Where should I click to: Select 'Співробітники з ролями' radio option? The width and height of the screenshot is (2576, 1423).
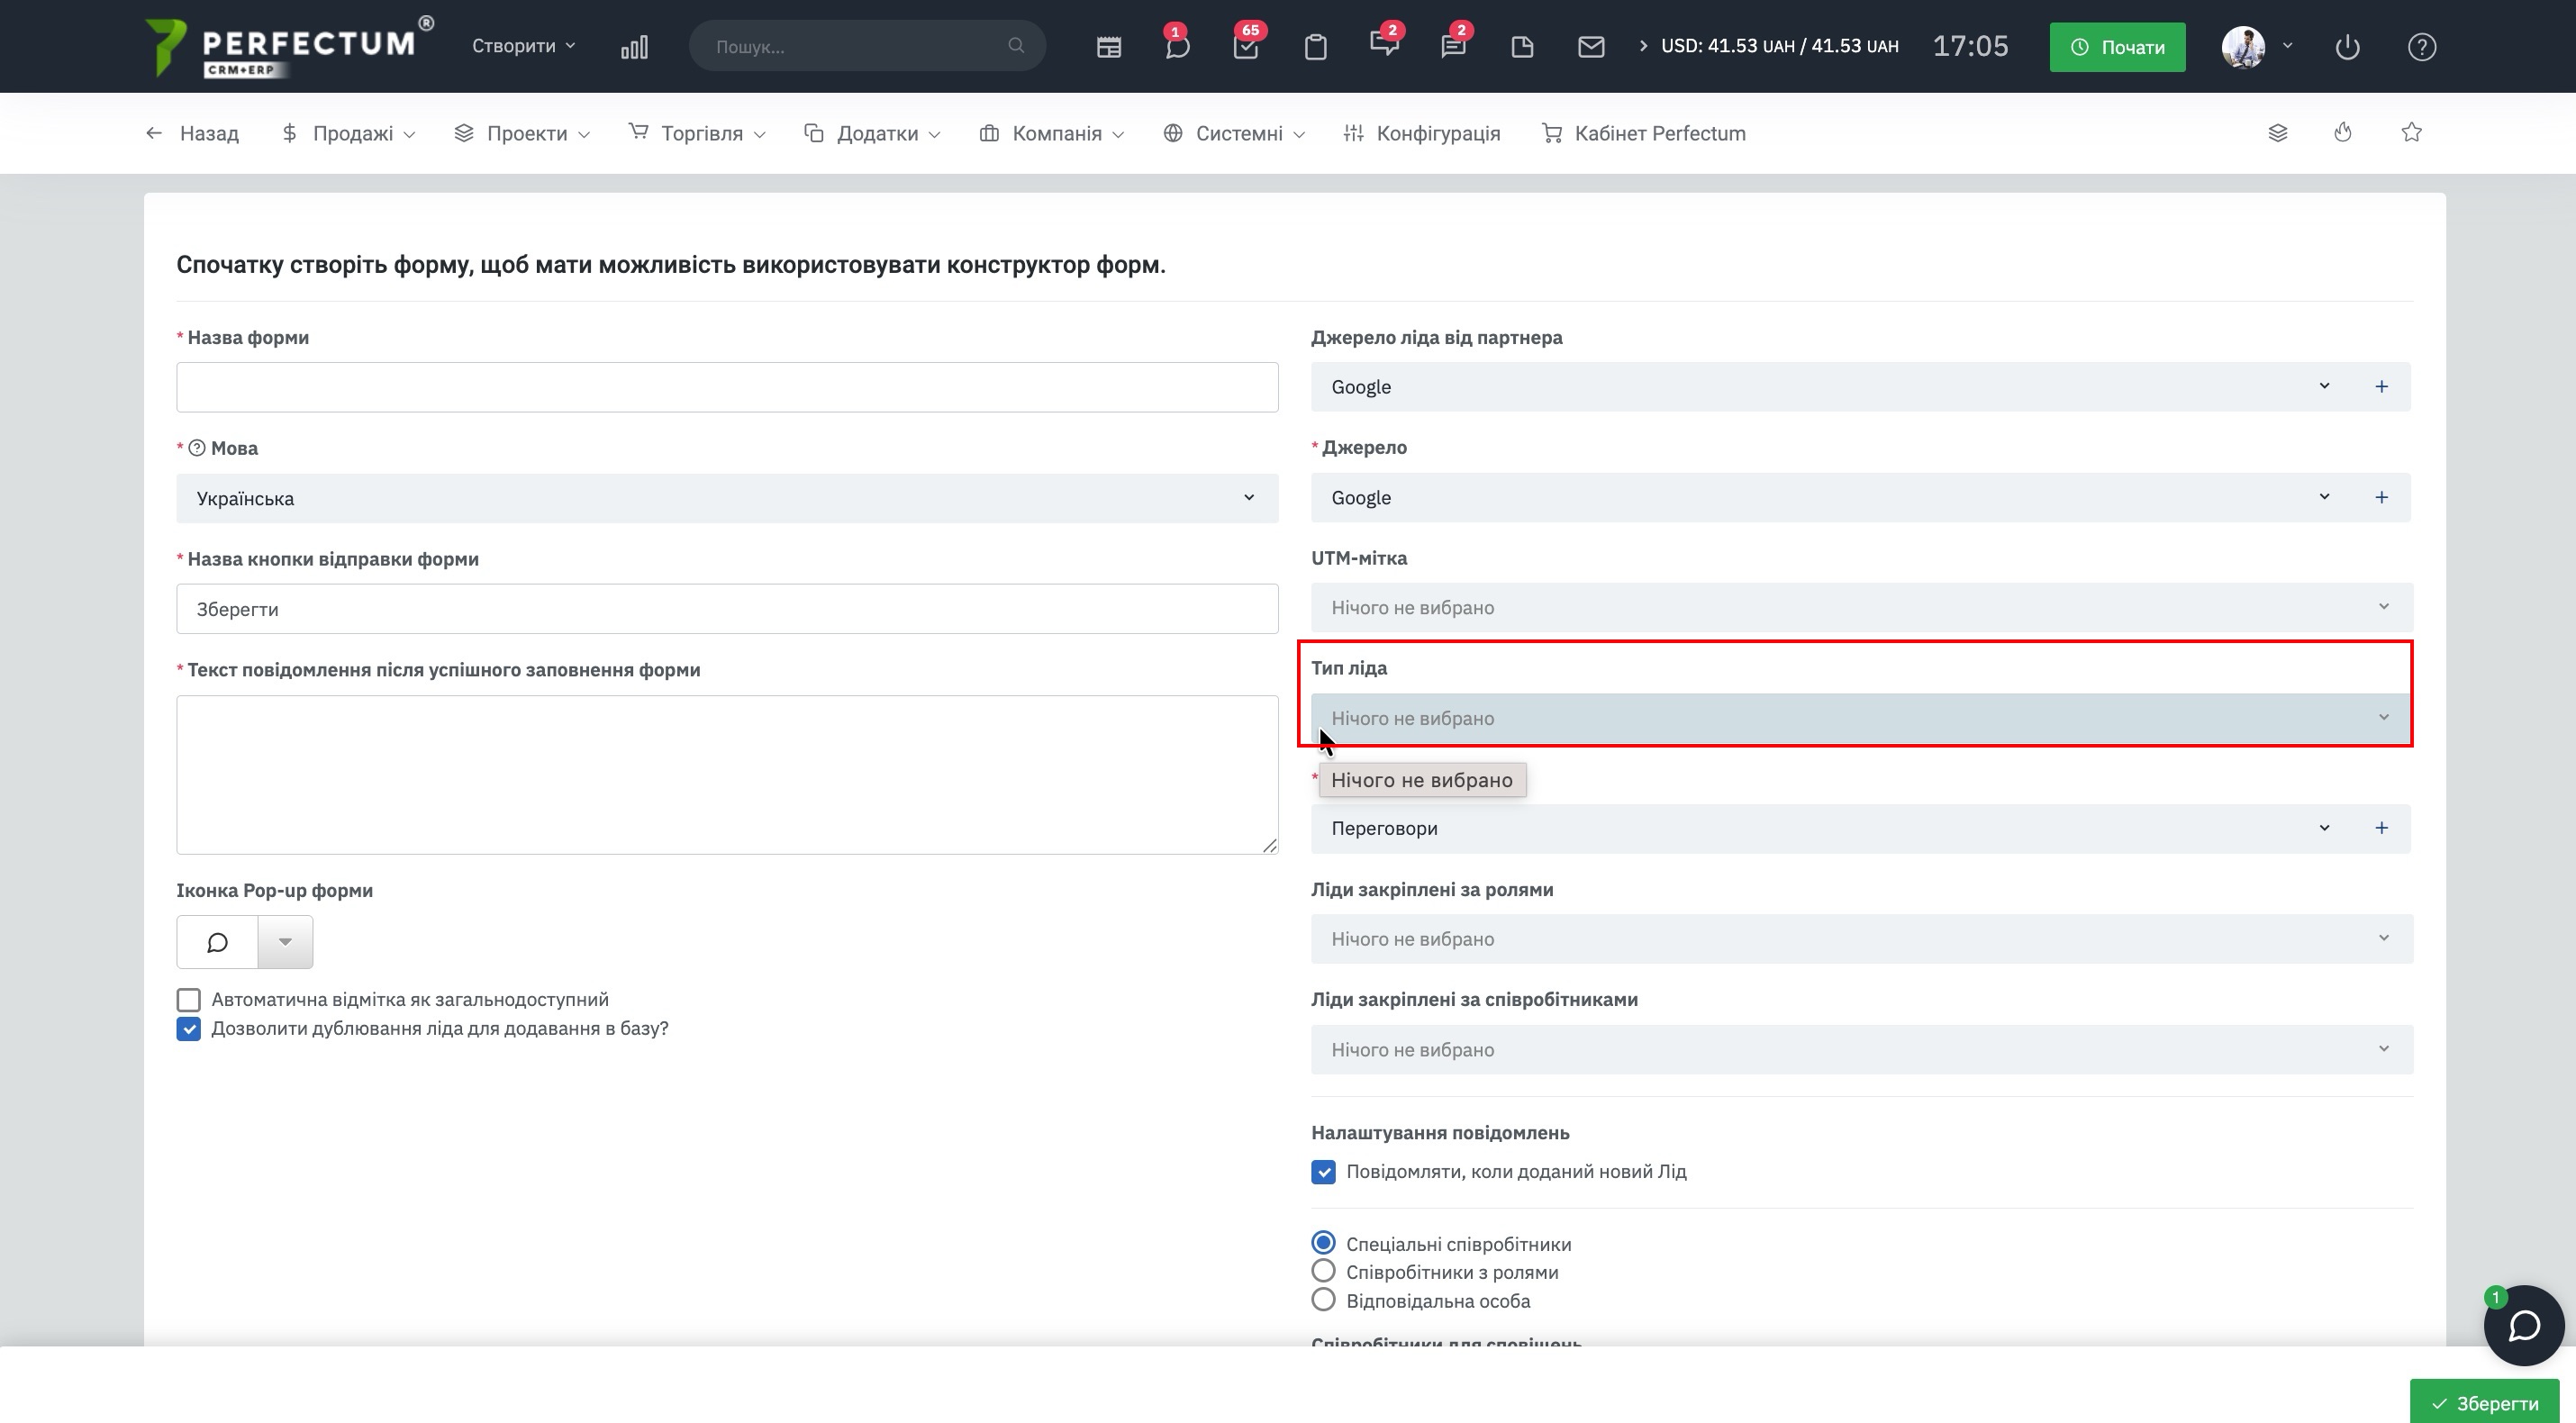[1323, 1272]
